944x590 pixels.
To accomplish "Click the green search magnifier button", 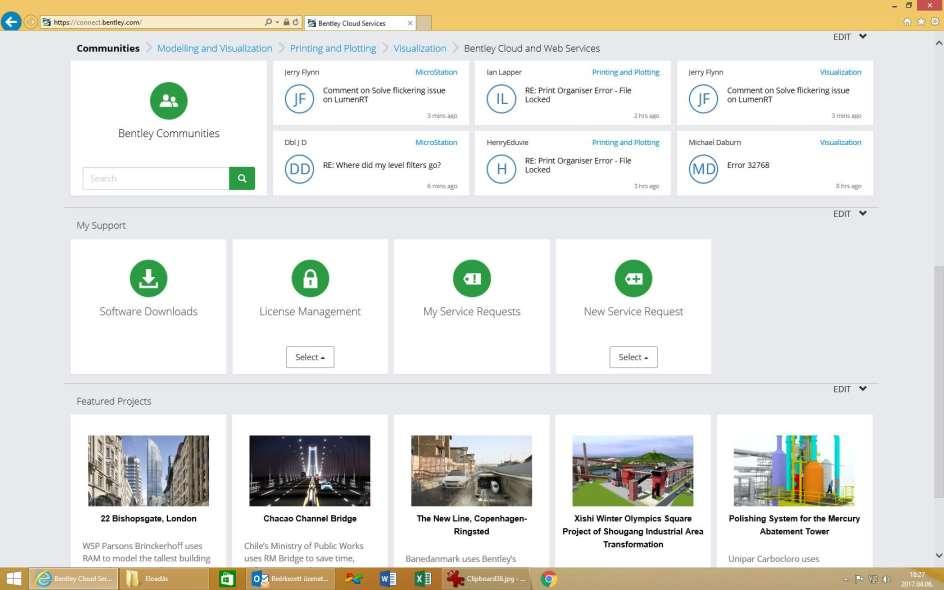I will (x=242, y=178).
